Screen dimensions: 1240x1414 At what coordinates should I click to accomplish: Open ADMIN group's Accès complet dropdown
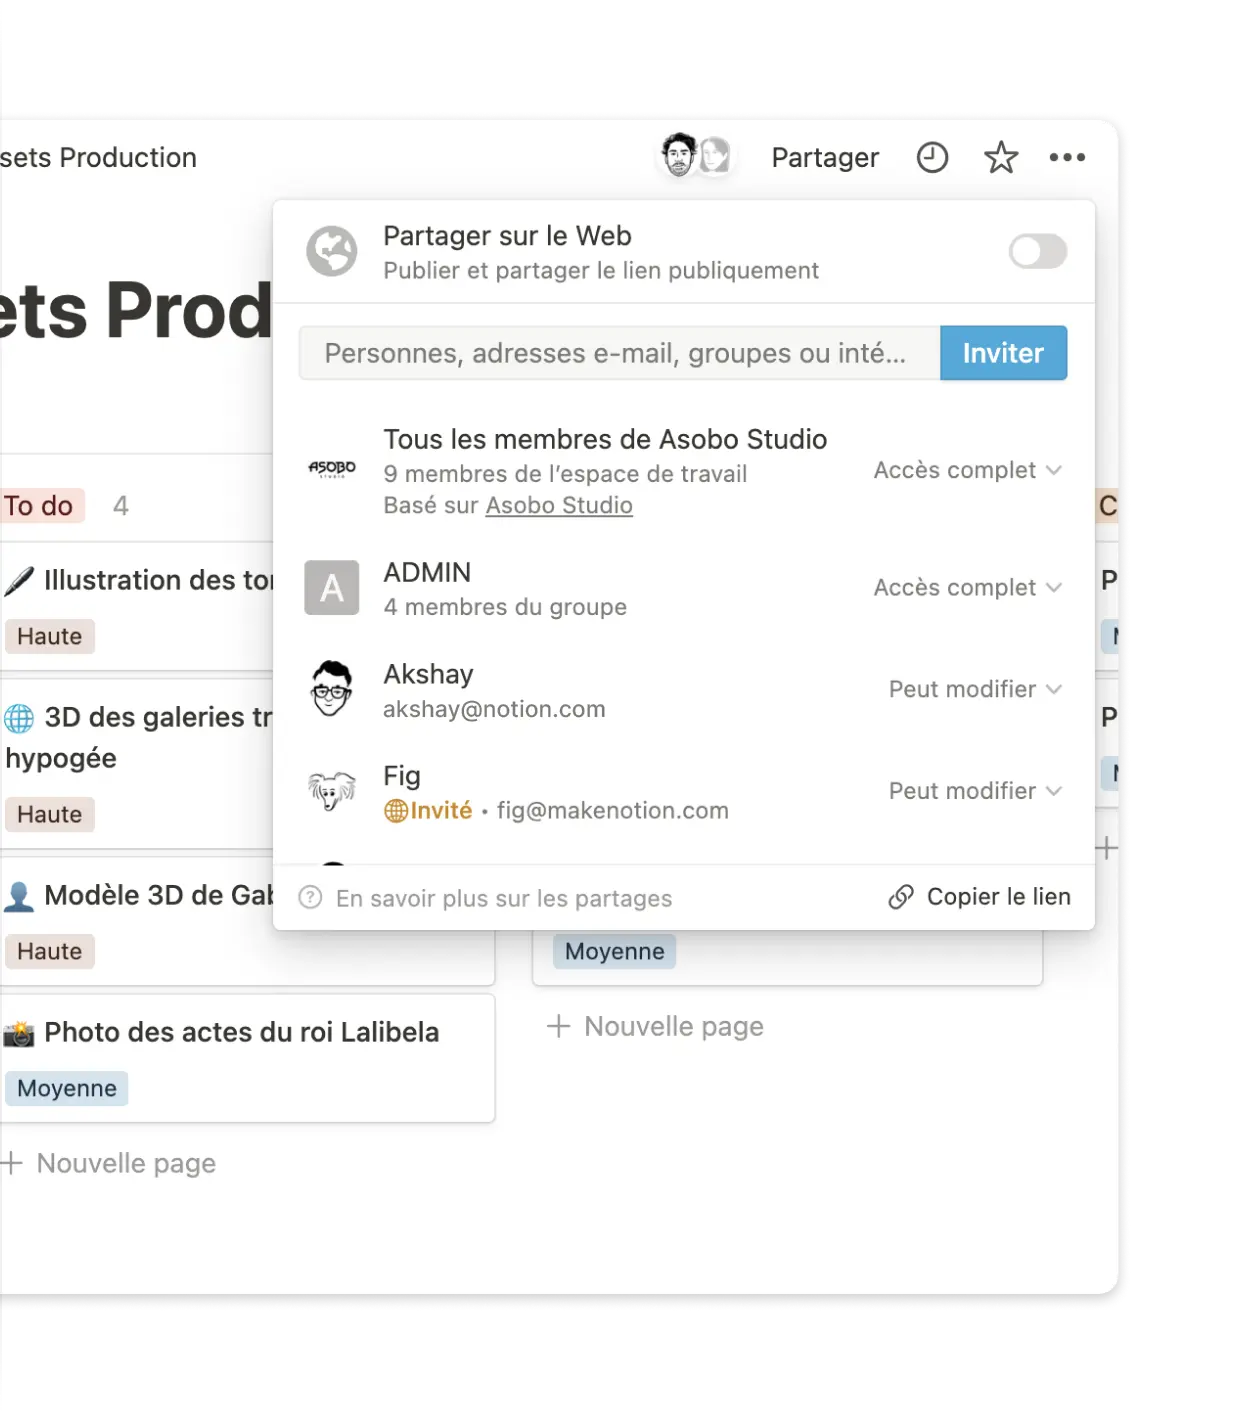[x=966, y=588]
